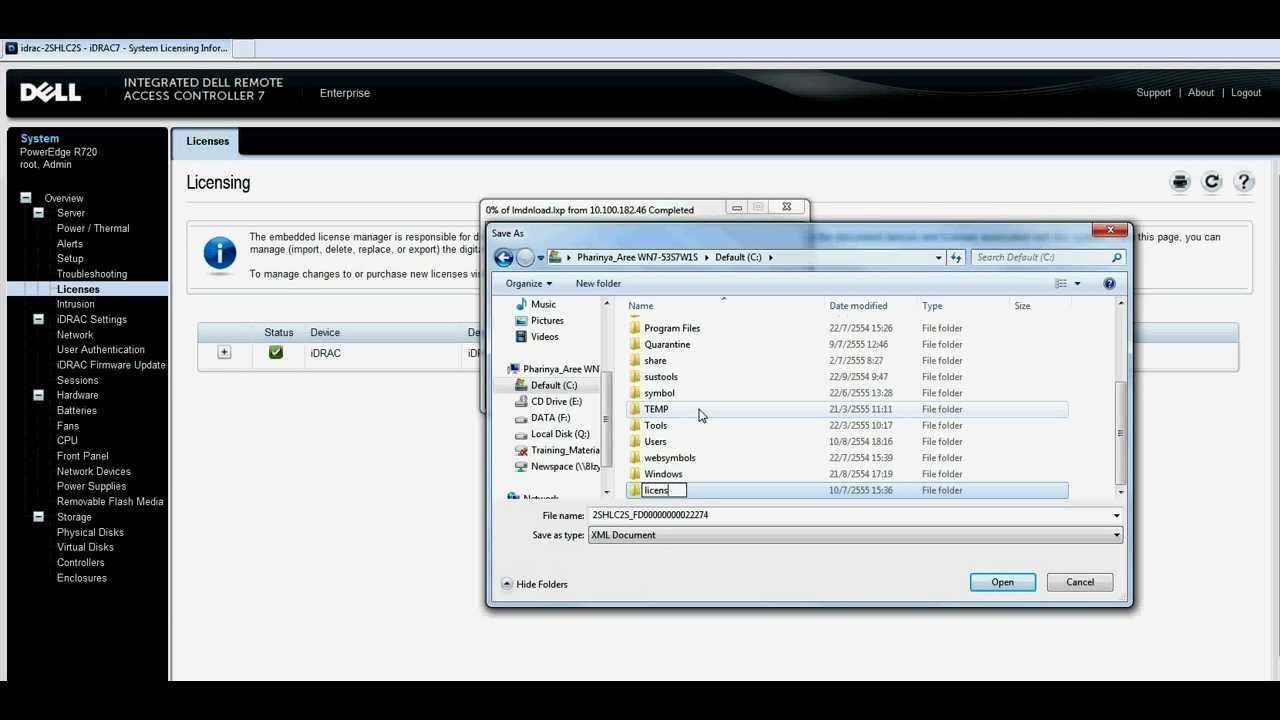Open the File name dropdown arrow
This screenshot has height=720, width=1280.
point(1116,516)
